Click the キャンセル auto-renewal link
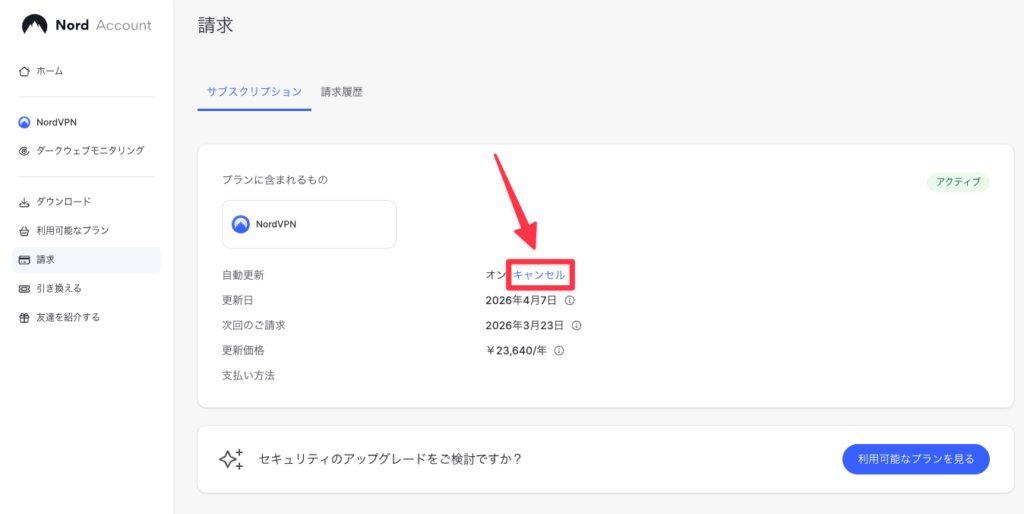Image resolution: width=1024 pixels, height=514 pixels. click(x=539, y=275)
